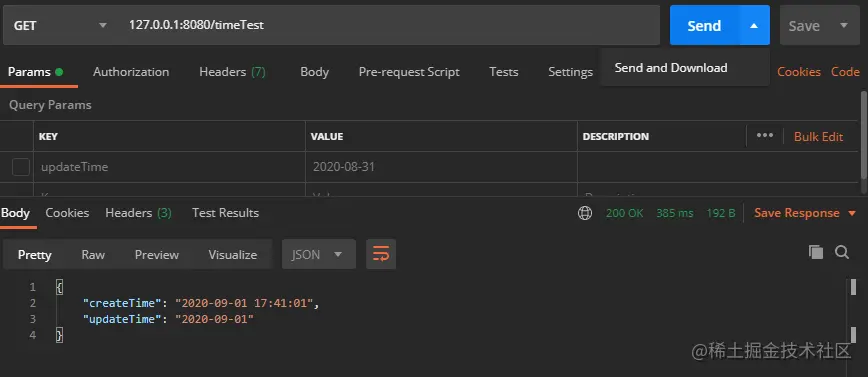Click the Bulk Edit link
The height and width of the screenshot is (377, 868).
[x=819, y=137]
